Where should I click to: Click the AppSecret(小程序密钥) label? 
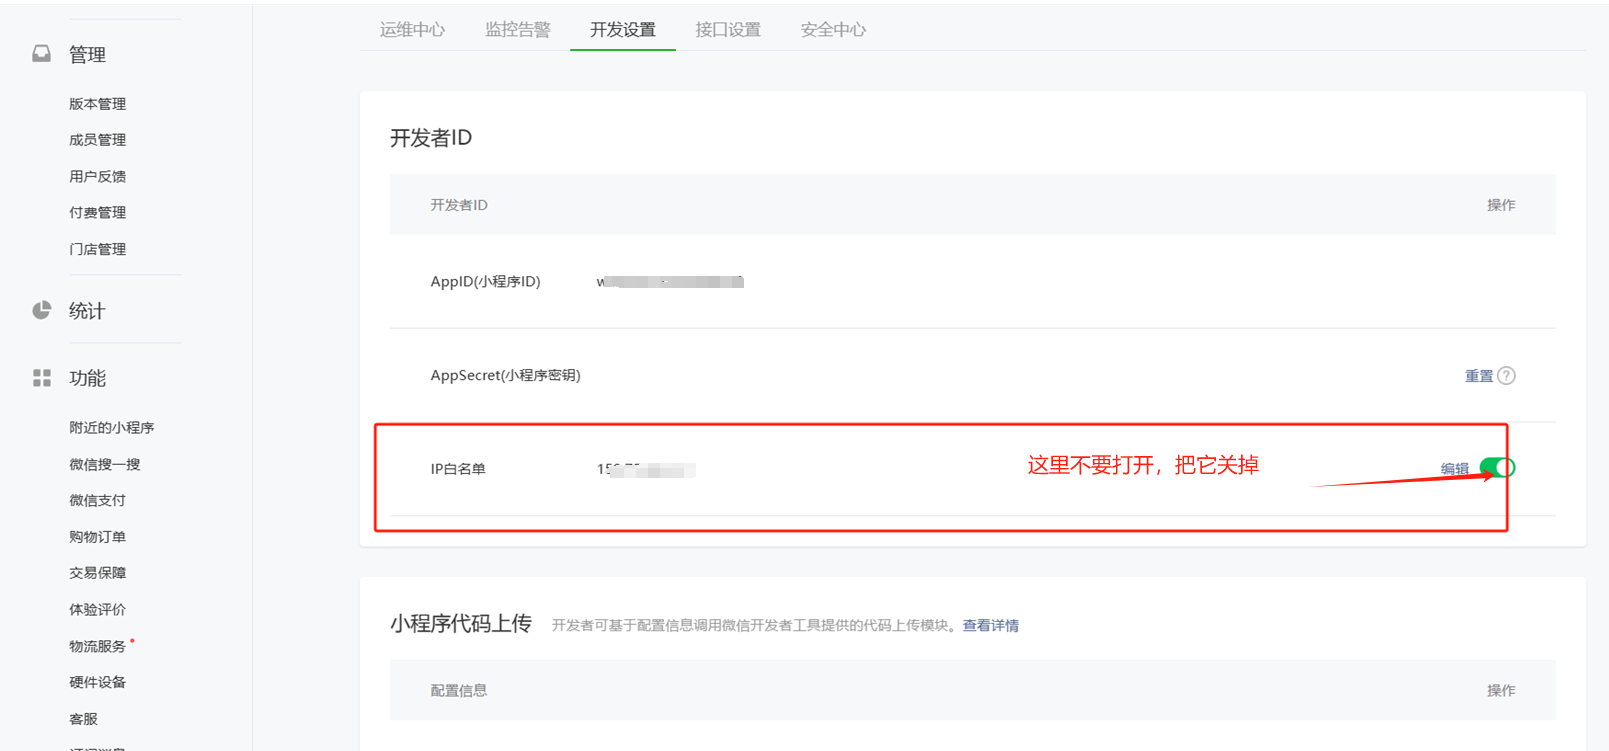(505, 376)
